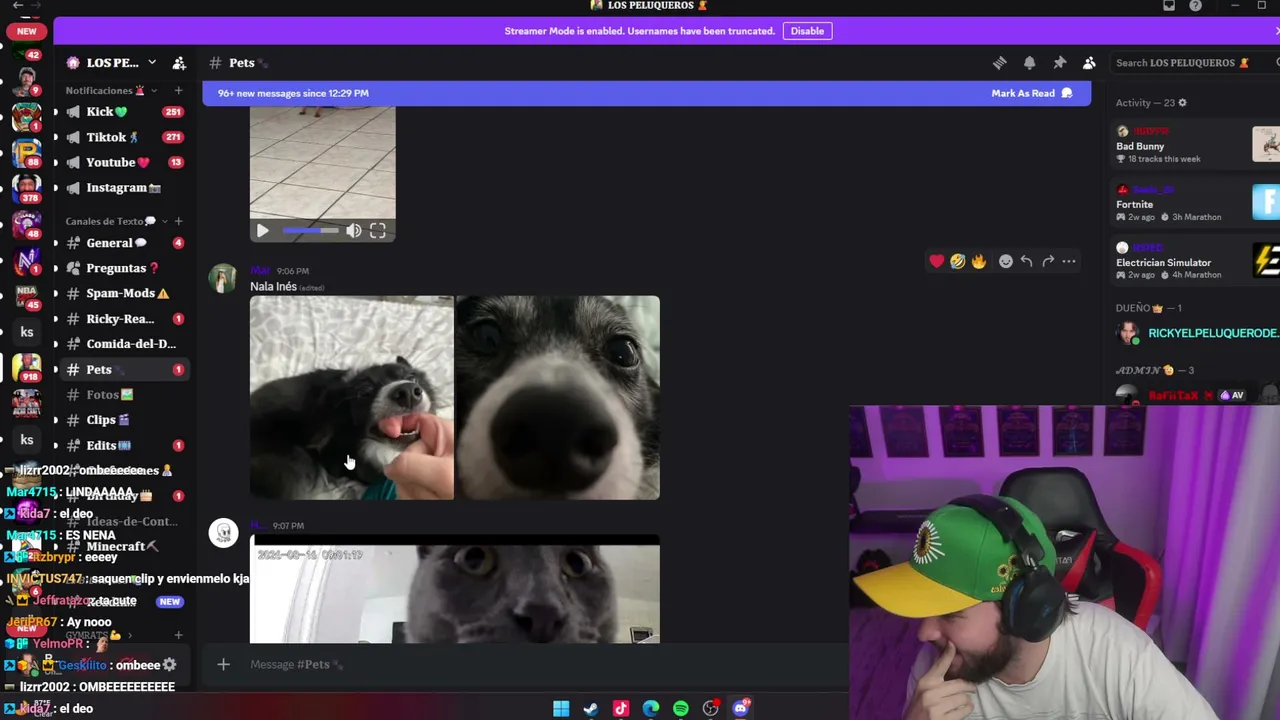Show pinned messages with the pin icon

tap(1059, 63)
